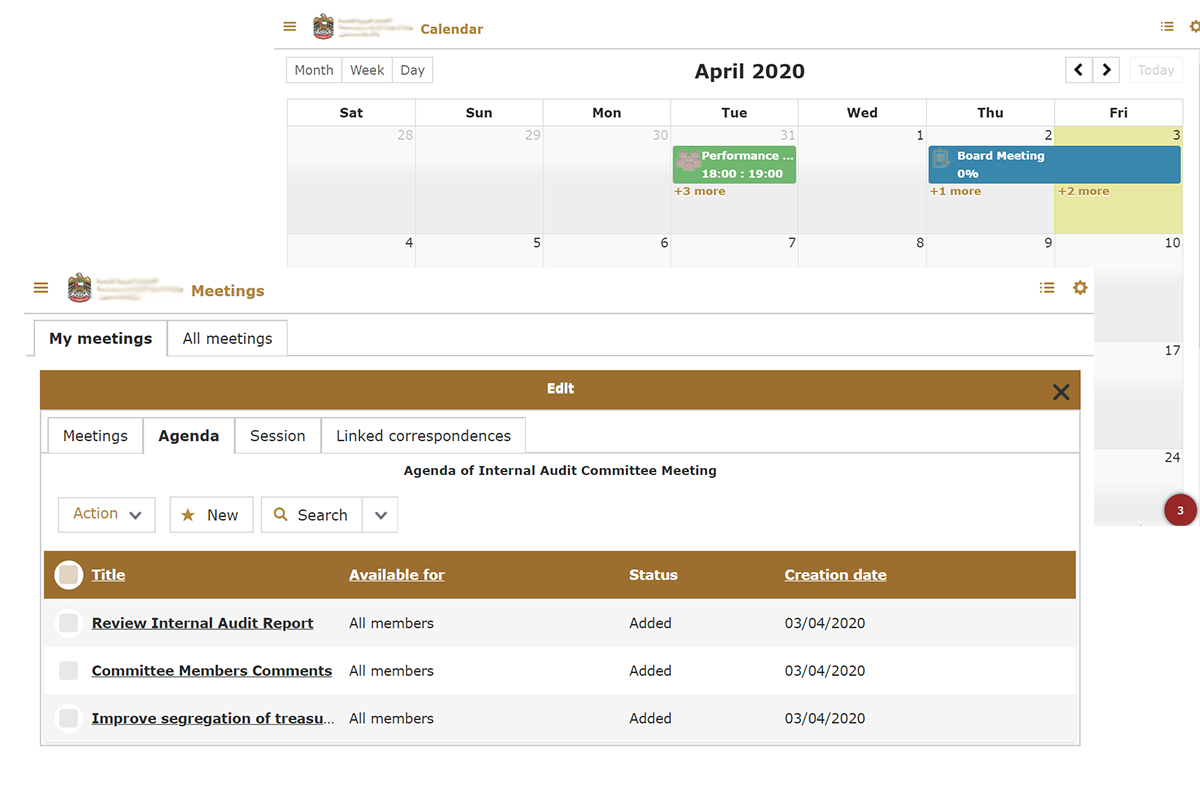1200x800 pixels.
Task: Click the New agenda button
Action: click(211, 515)
